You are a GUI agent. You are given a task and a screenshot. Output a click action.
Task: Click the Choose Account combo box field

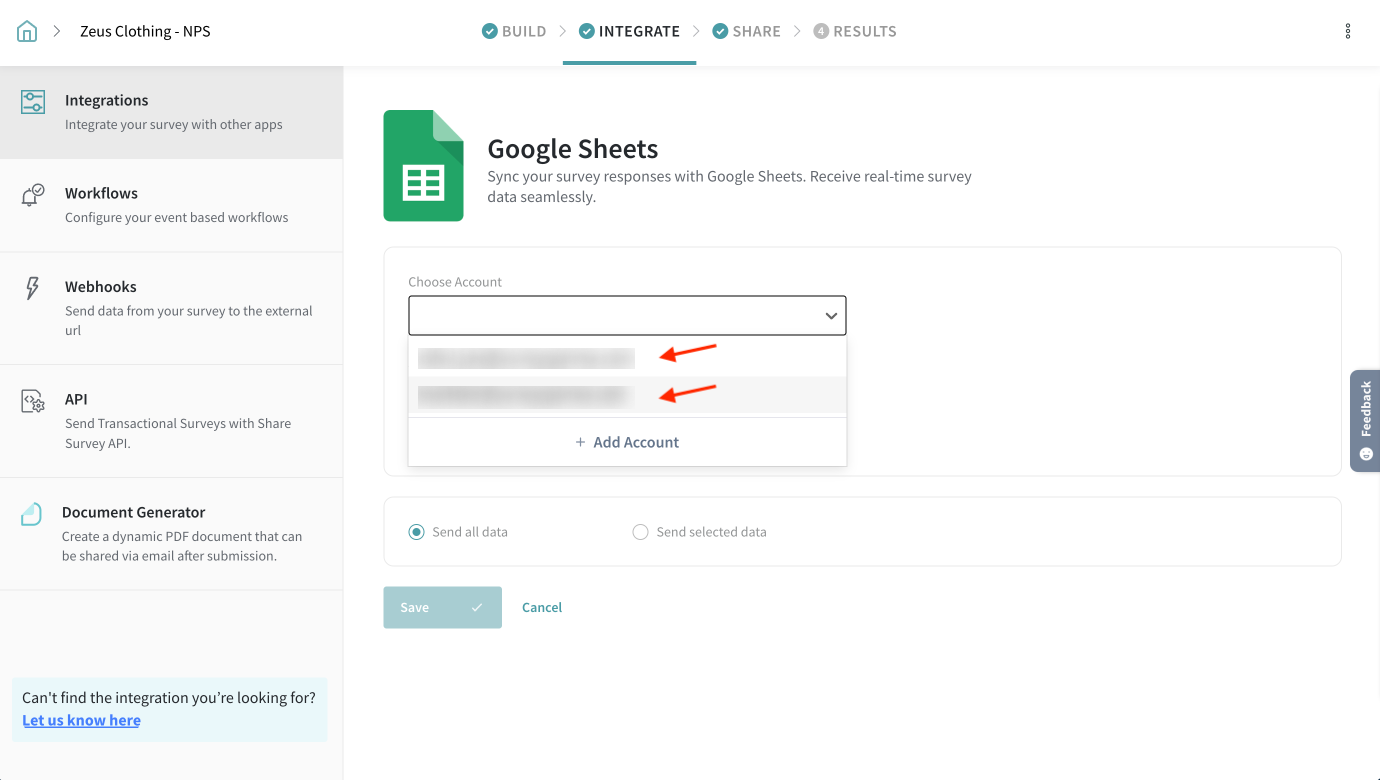coord(627,315)
